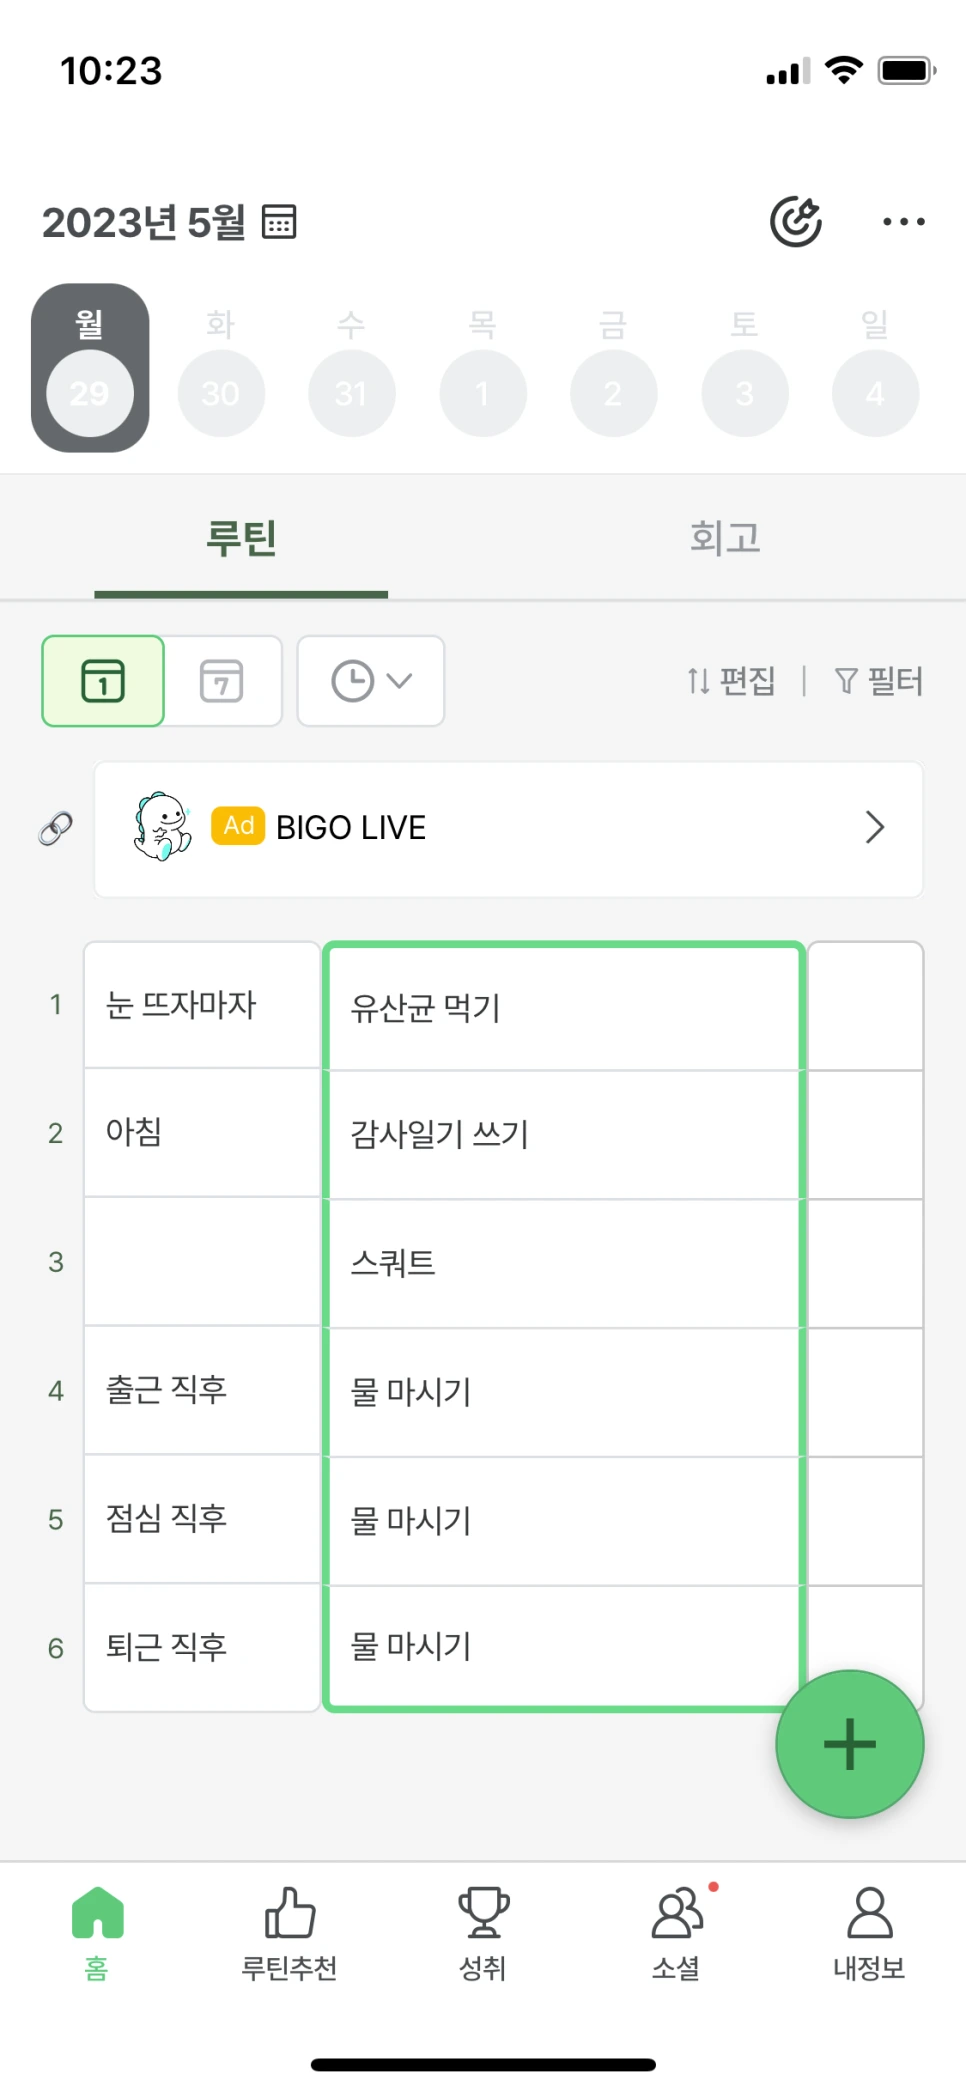Screen dimensions: 966x2092
Task: Tap the 스쿼트 routine row
Action: [x=563, y=1263]
